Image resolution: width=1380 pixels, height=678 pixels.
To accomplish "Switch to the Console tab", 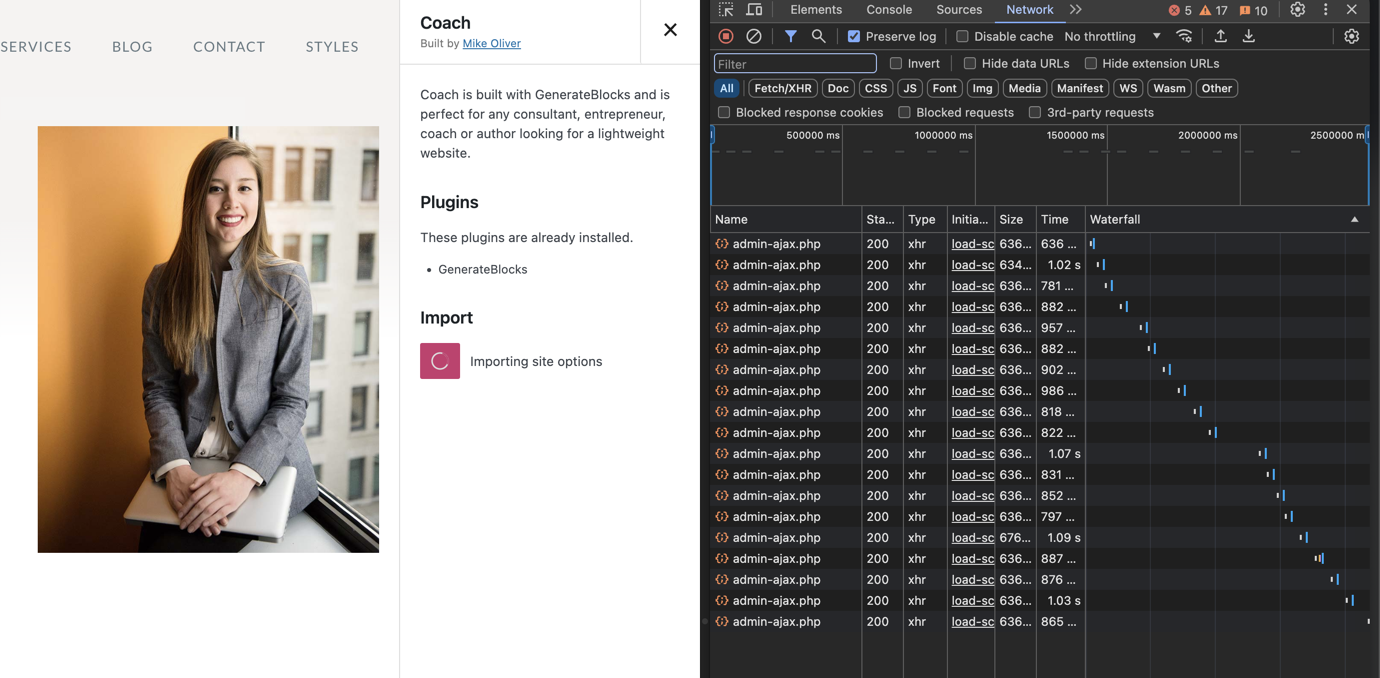I will click(x=889, y=10).
